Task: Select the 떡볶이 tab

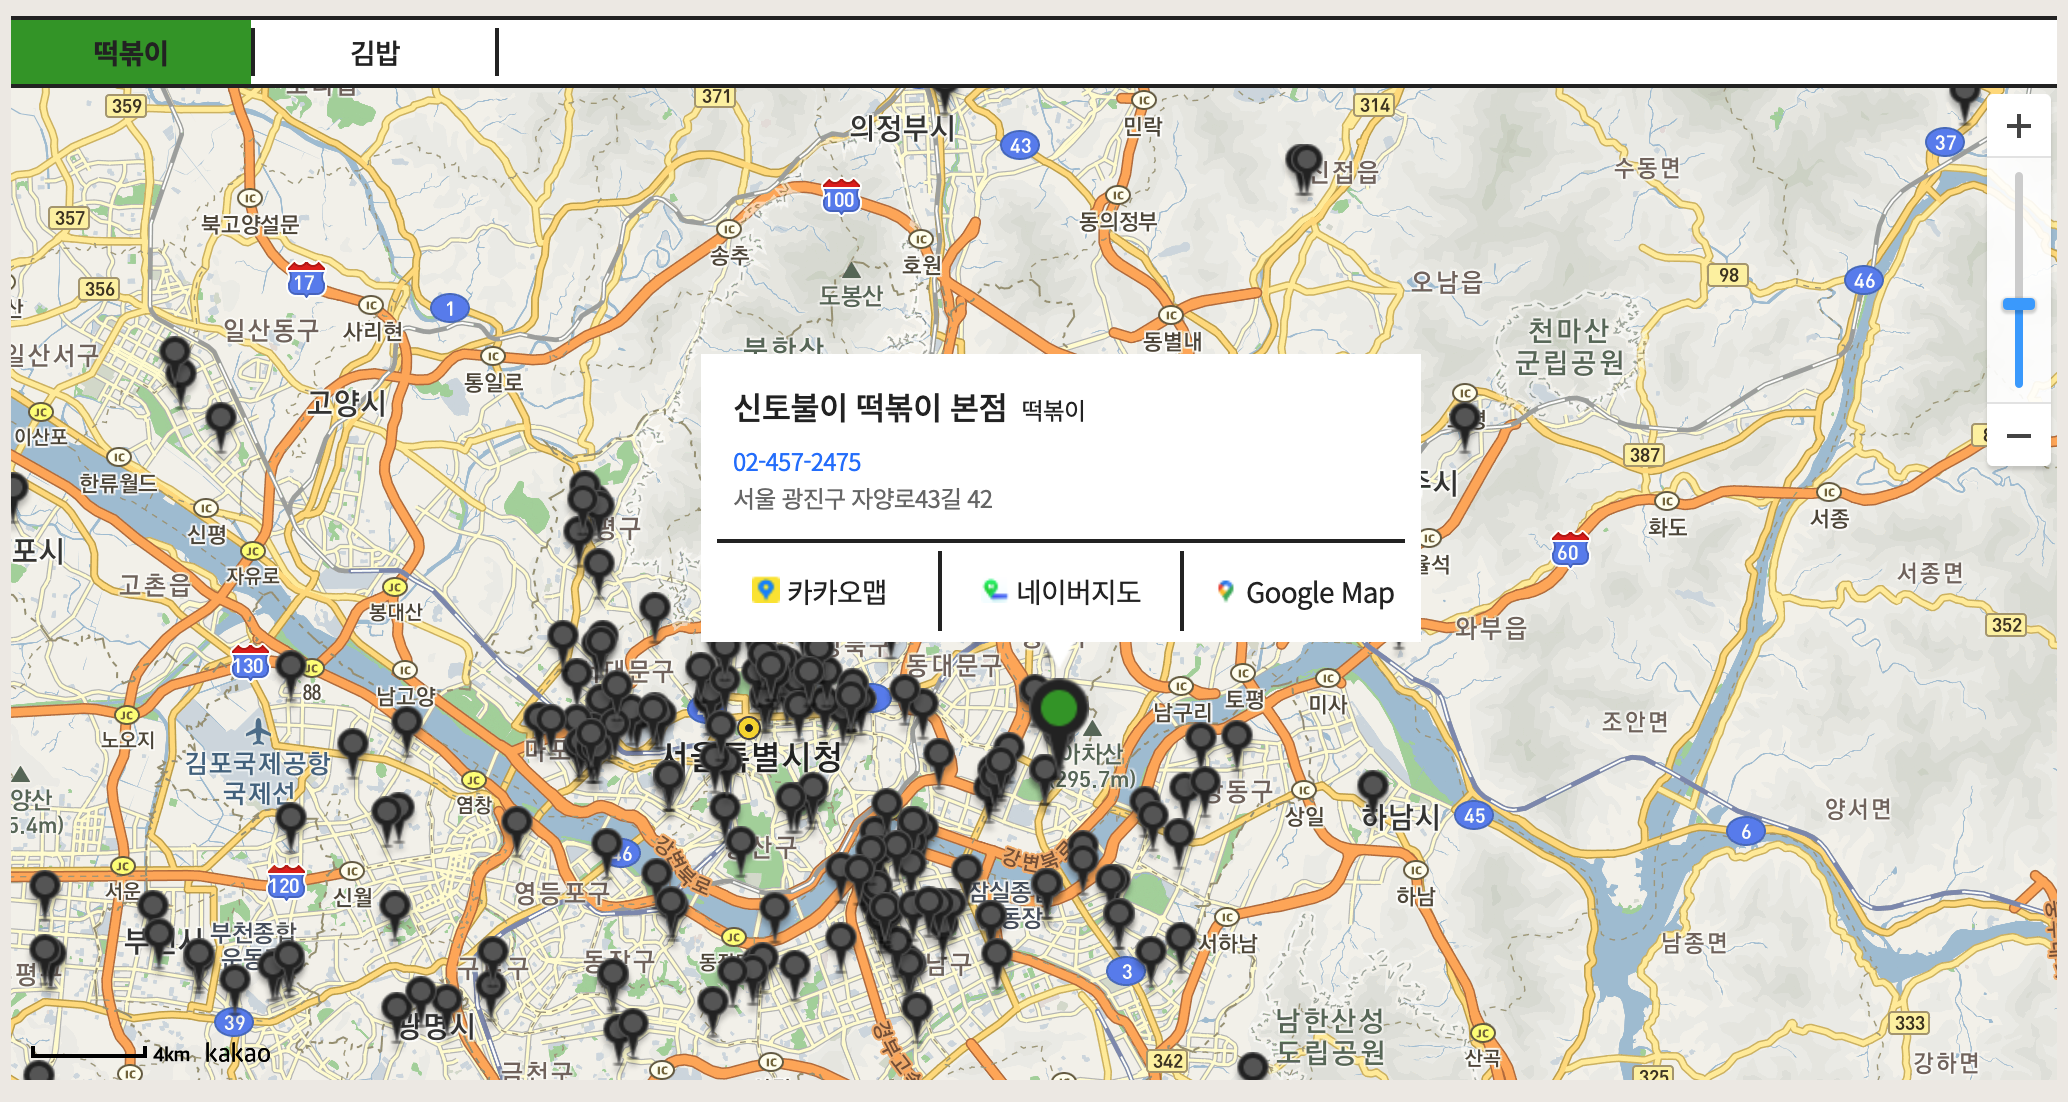Action: (x=131, y=52)
